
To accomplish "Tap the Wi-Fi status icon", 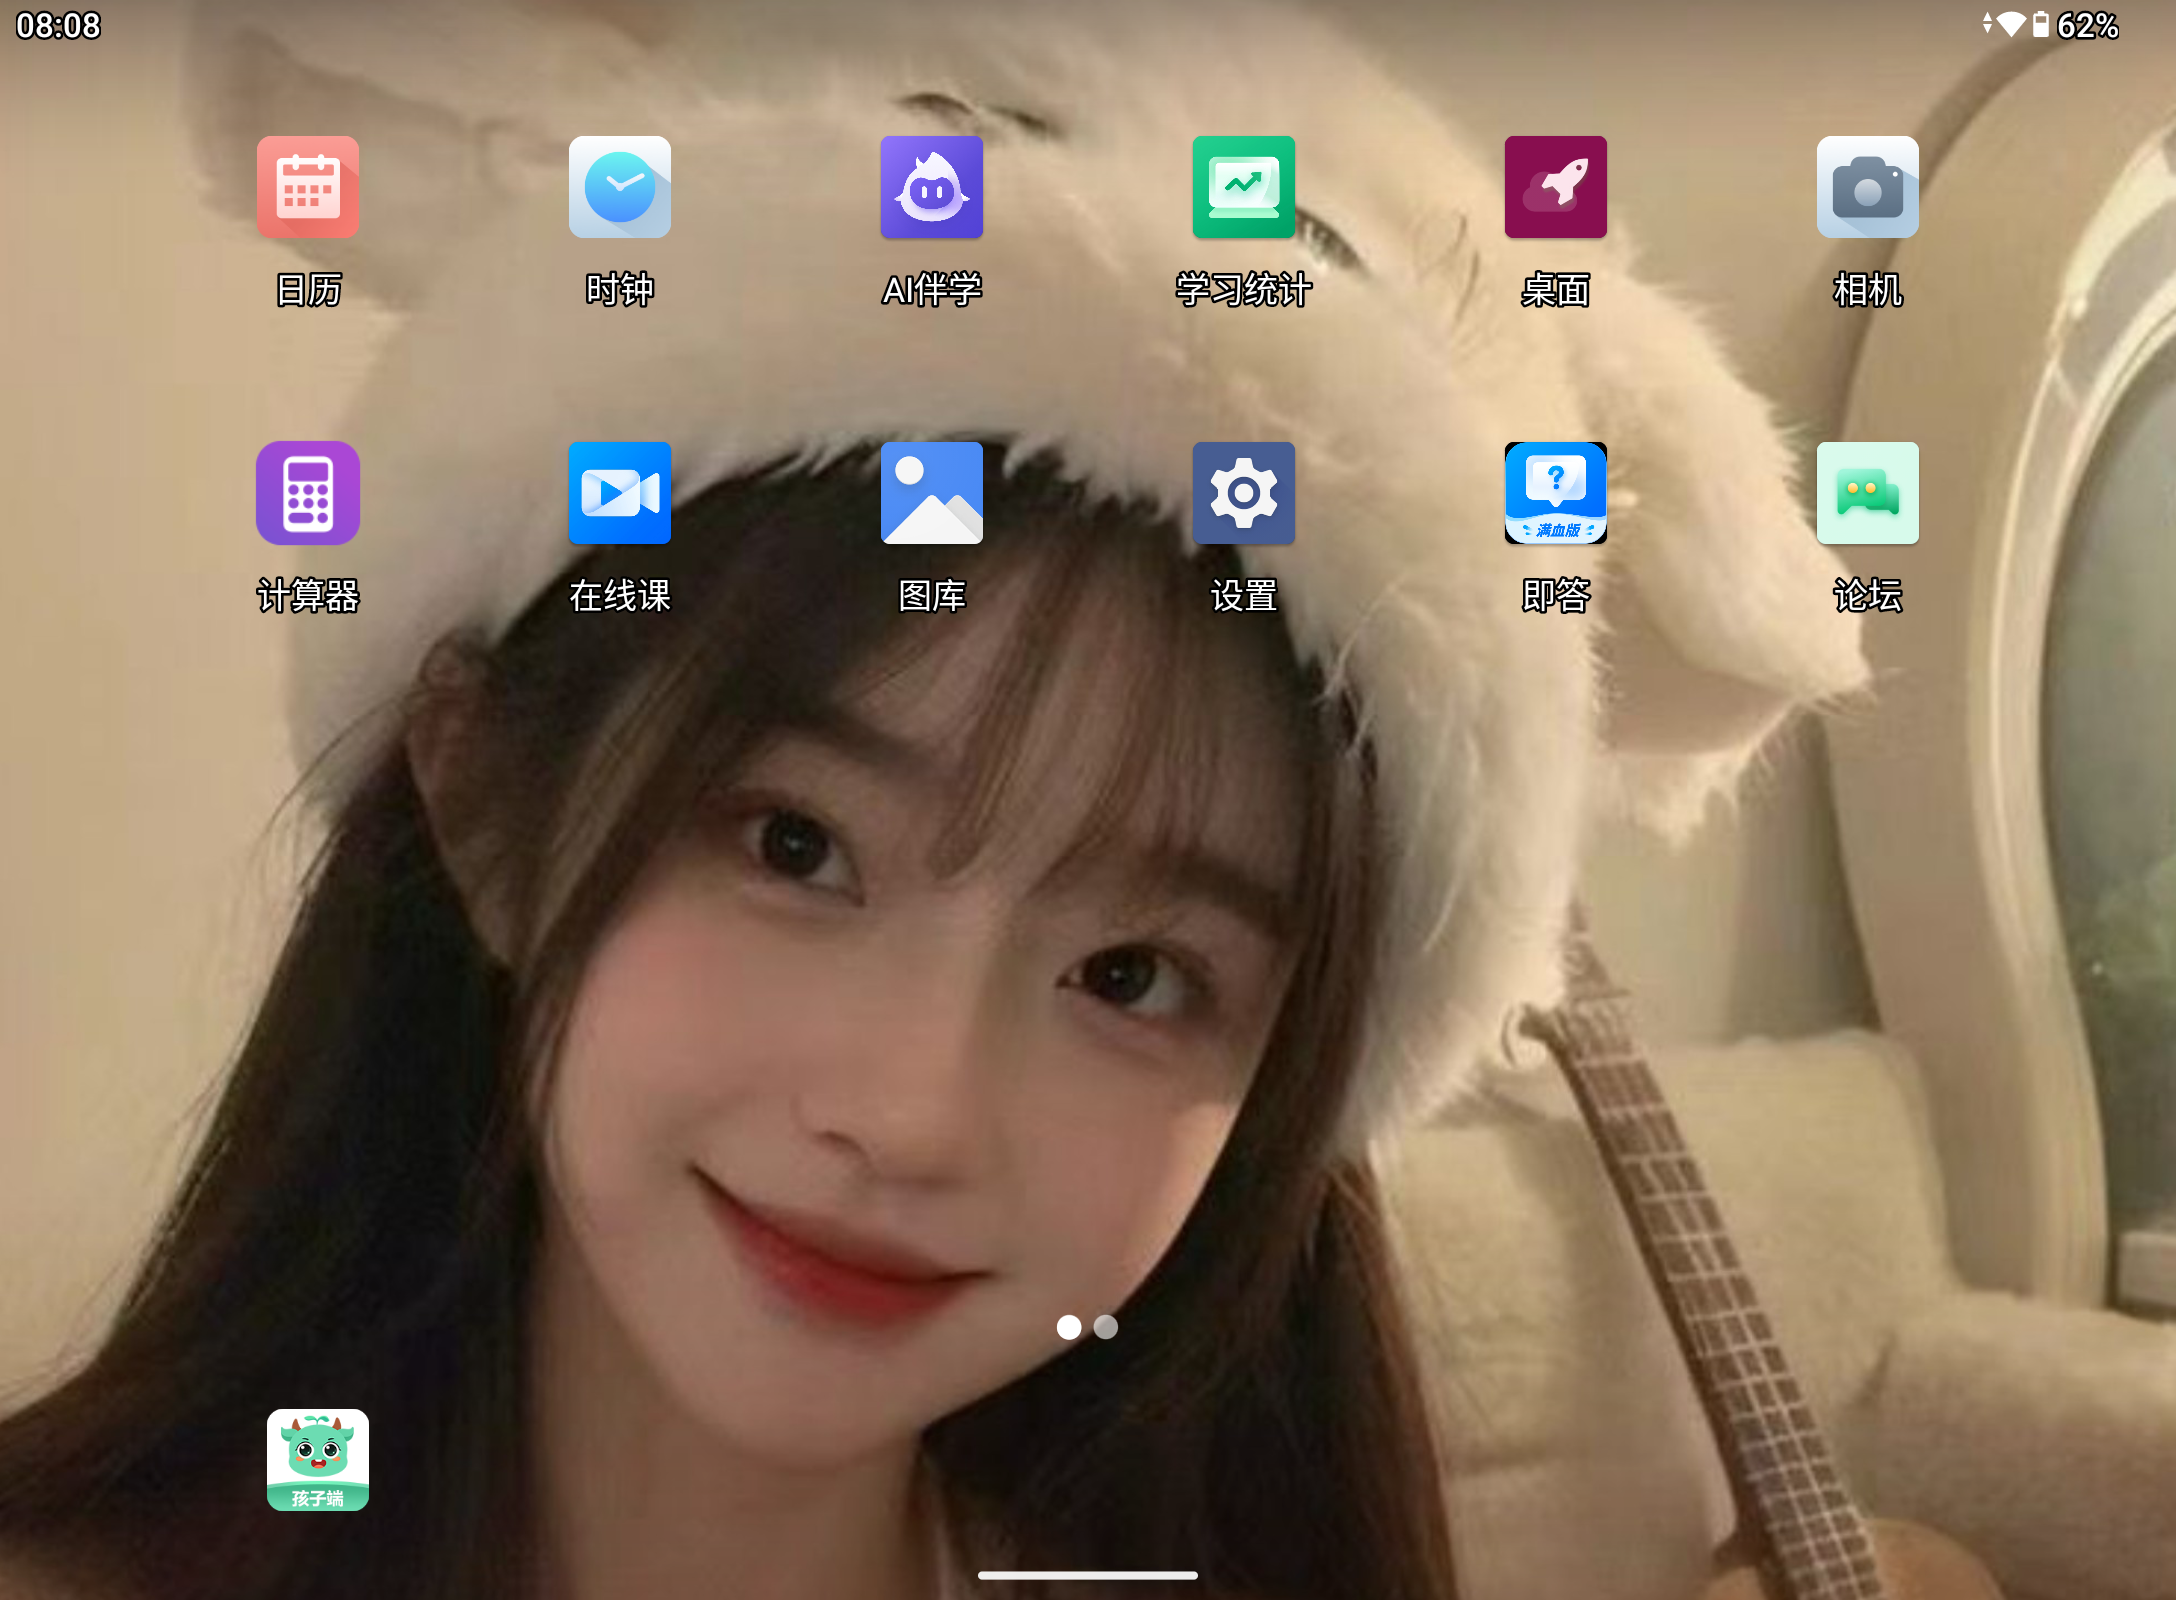I will [2011, 24].
